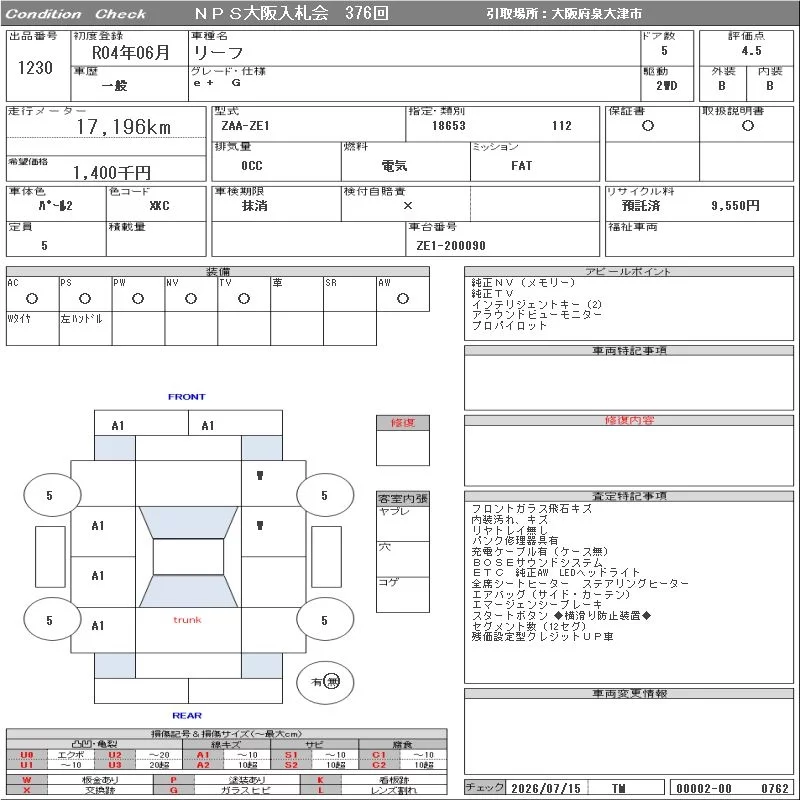Click the AW equipment circle mark
The height and width of the screenshot is (800, 800).
403,299
